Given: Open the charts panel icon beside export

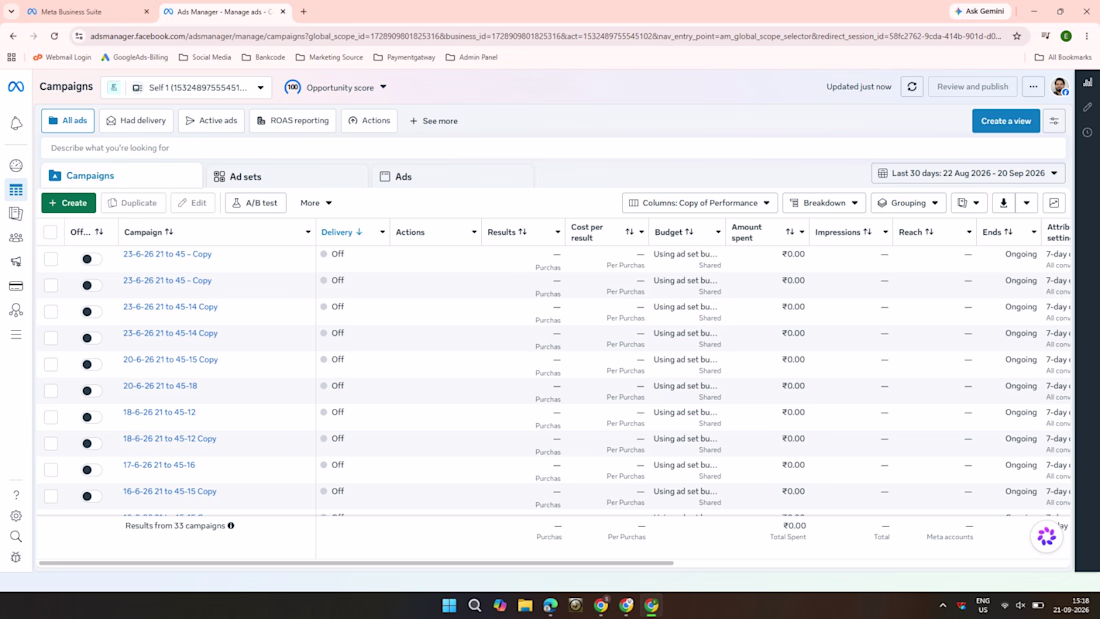Looking at the screenshot, I should [1054, 203].
